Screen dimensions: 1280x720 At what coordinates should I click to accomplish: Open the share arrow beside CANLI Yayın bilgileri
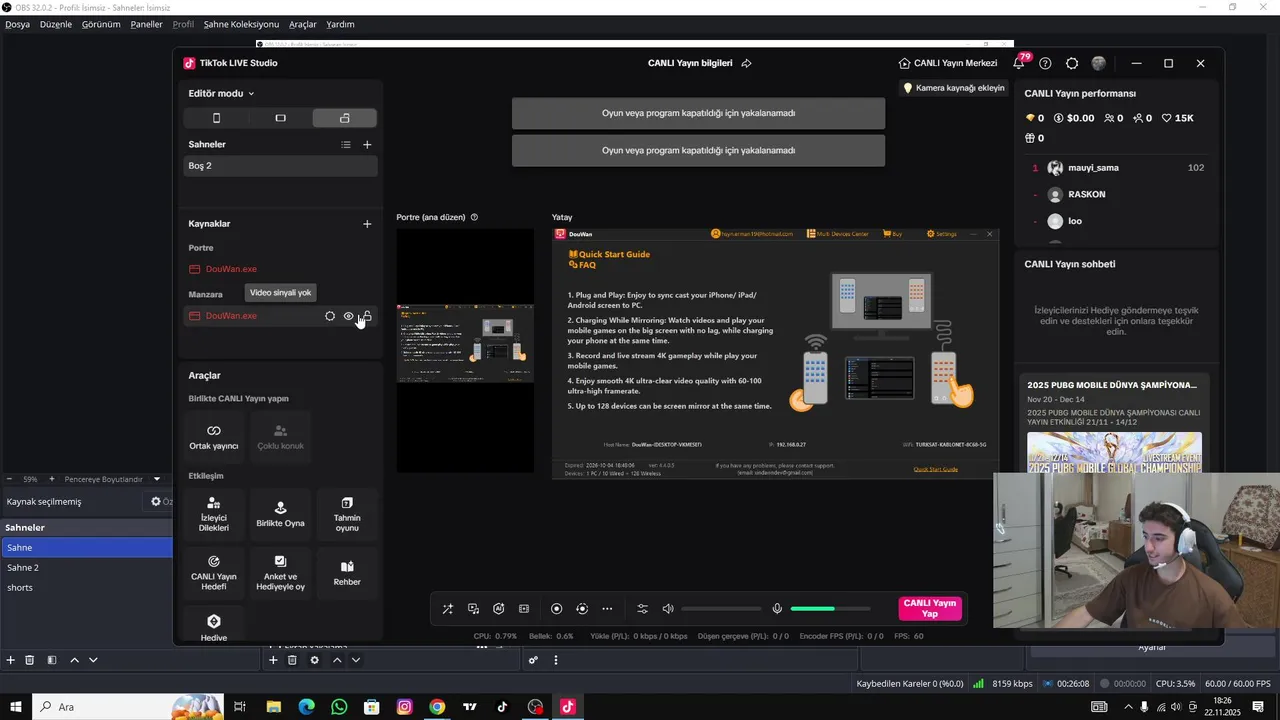(746, 63)
